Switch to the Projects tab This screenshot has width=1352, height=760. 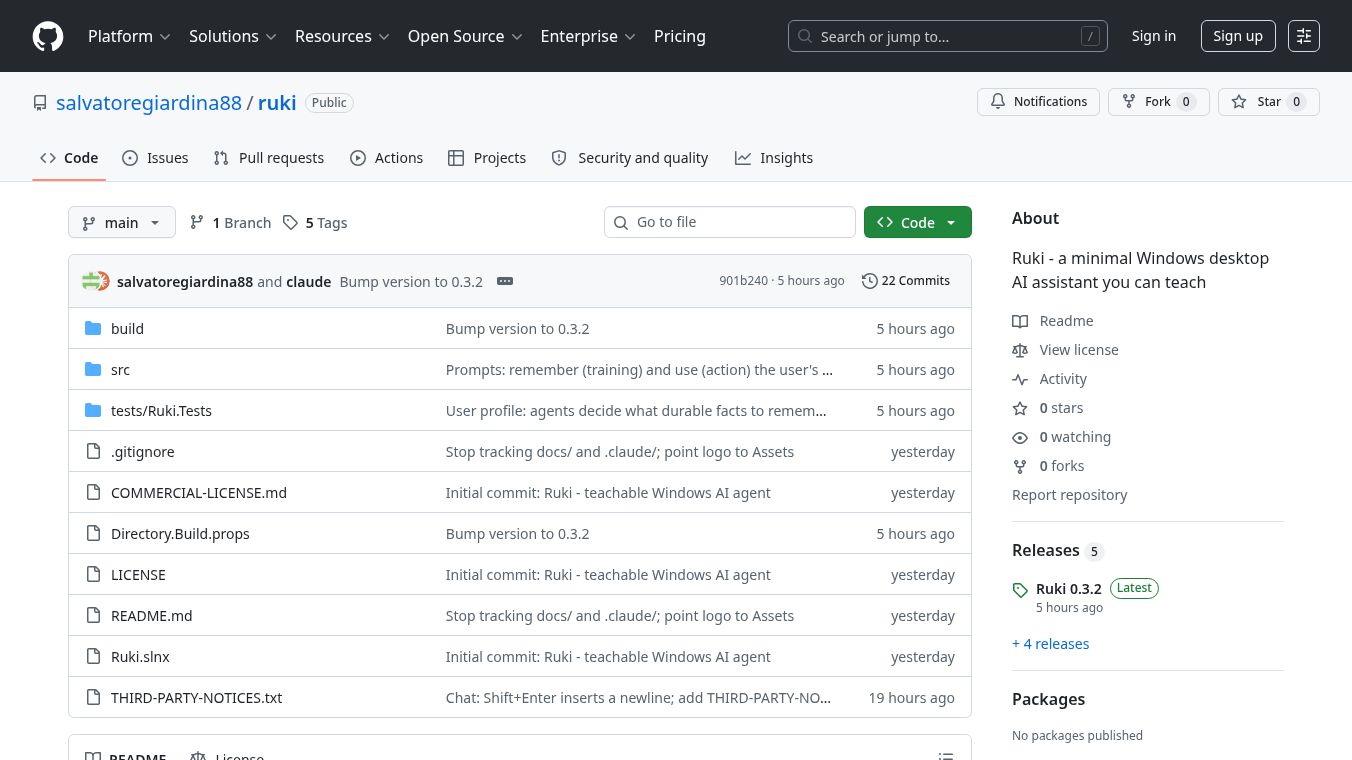point(487,158)
